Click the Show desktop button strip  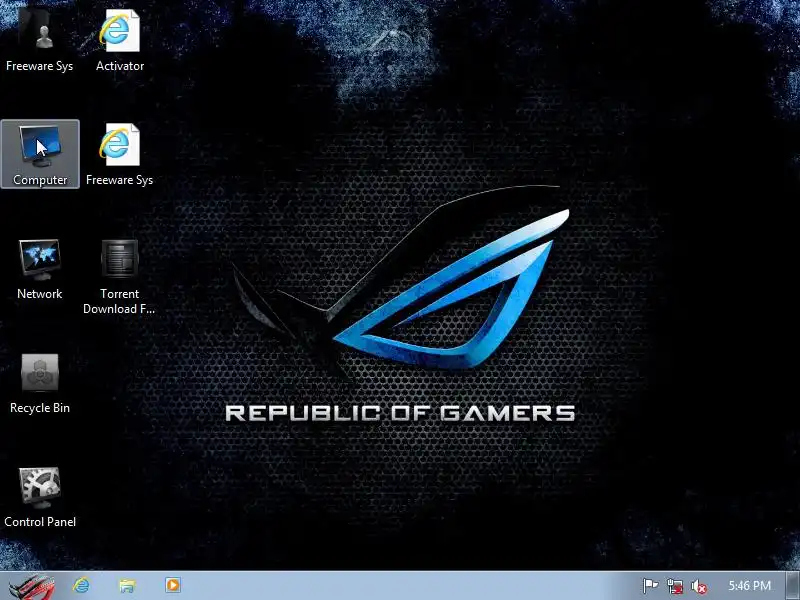click(792, 586)
